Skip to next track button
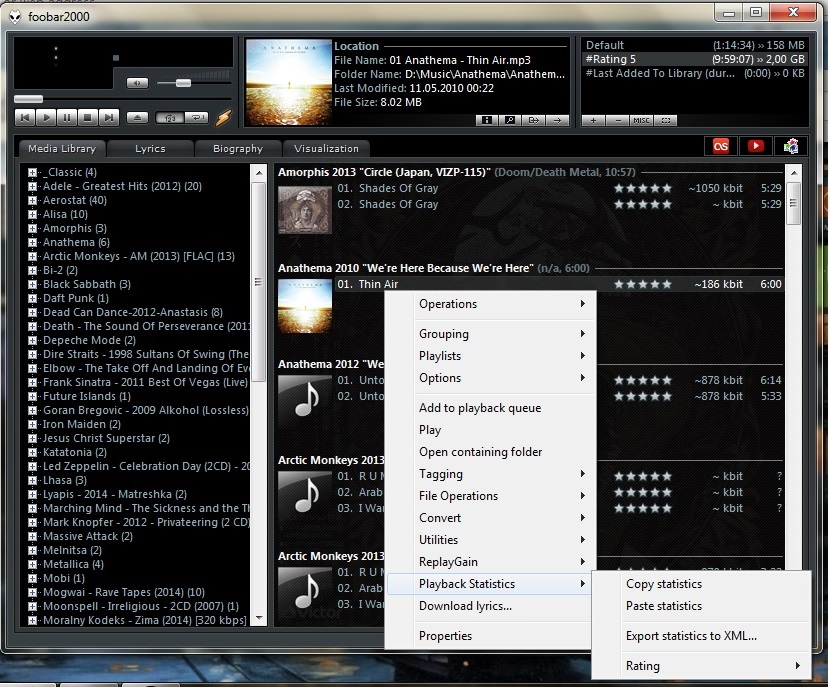 [109, 118]
